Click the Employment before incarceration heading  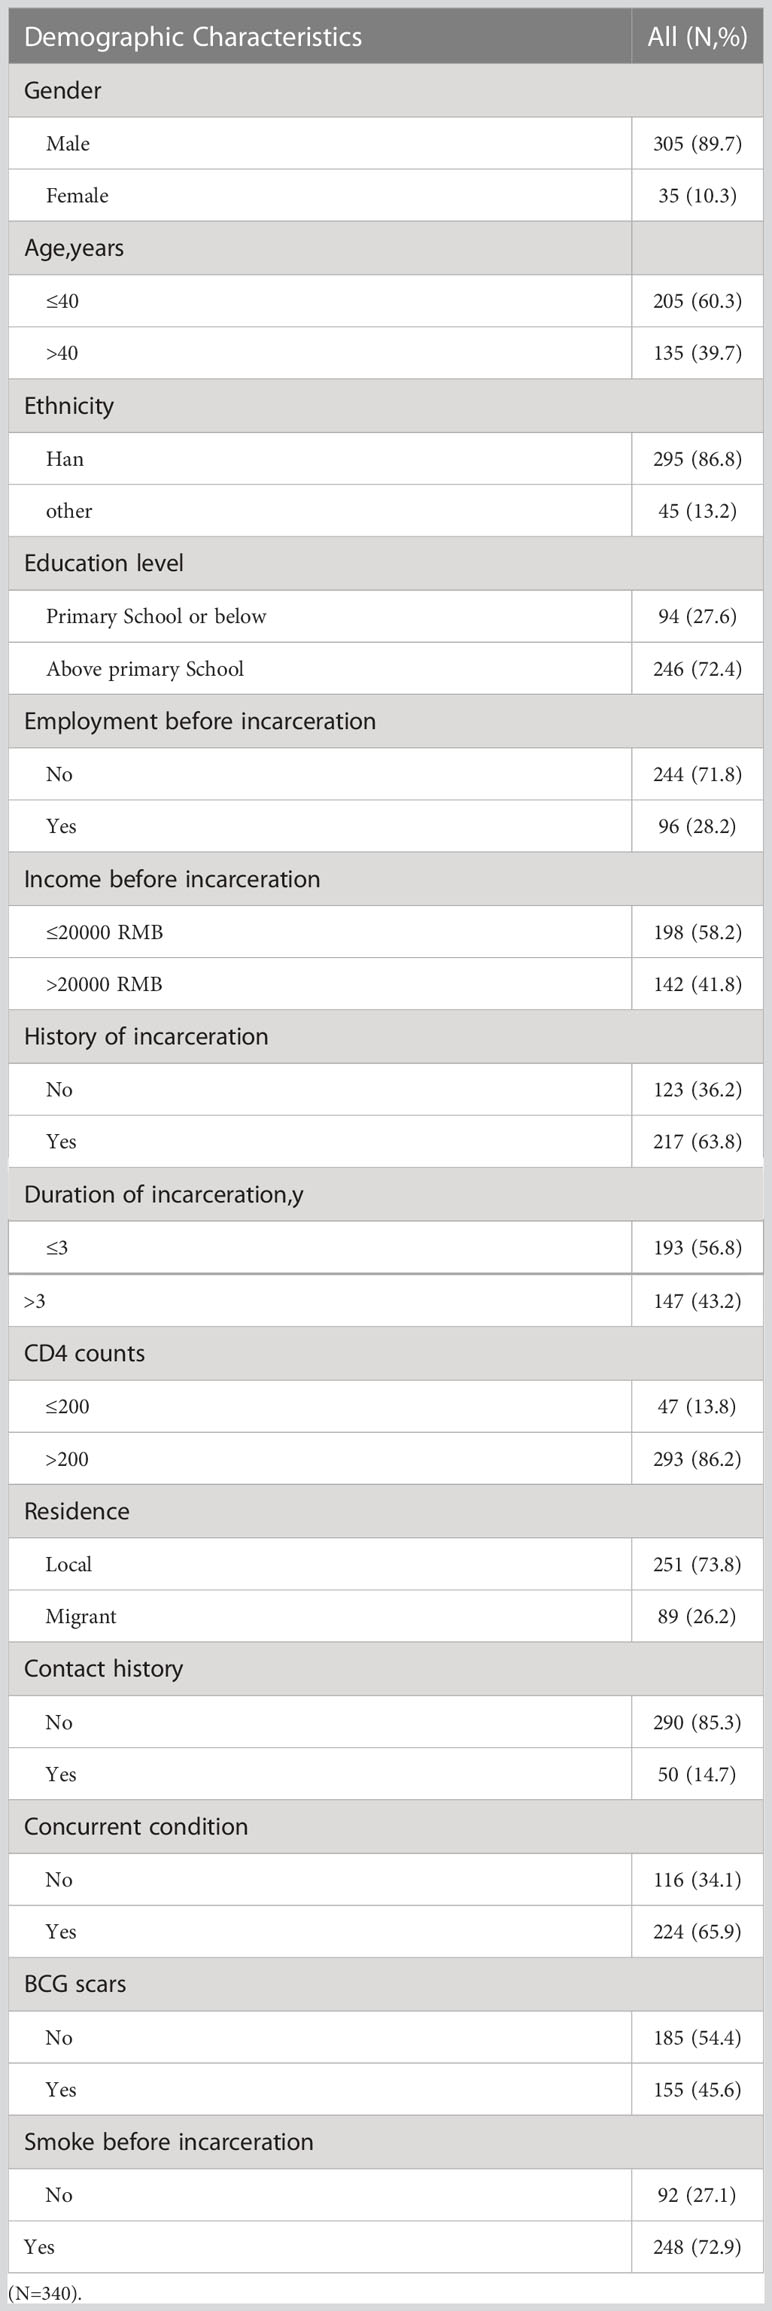point(200,721)
